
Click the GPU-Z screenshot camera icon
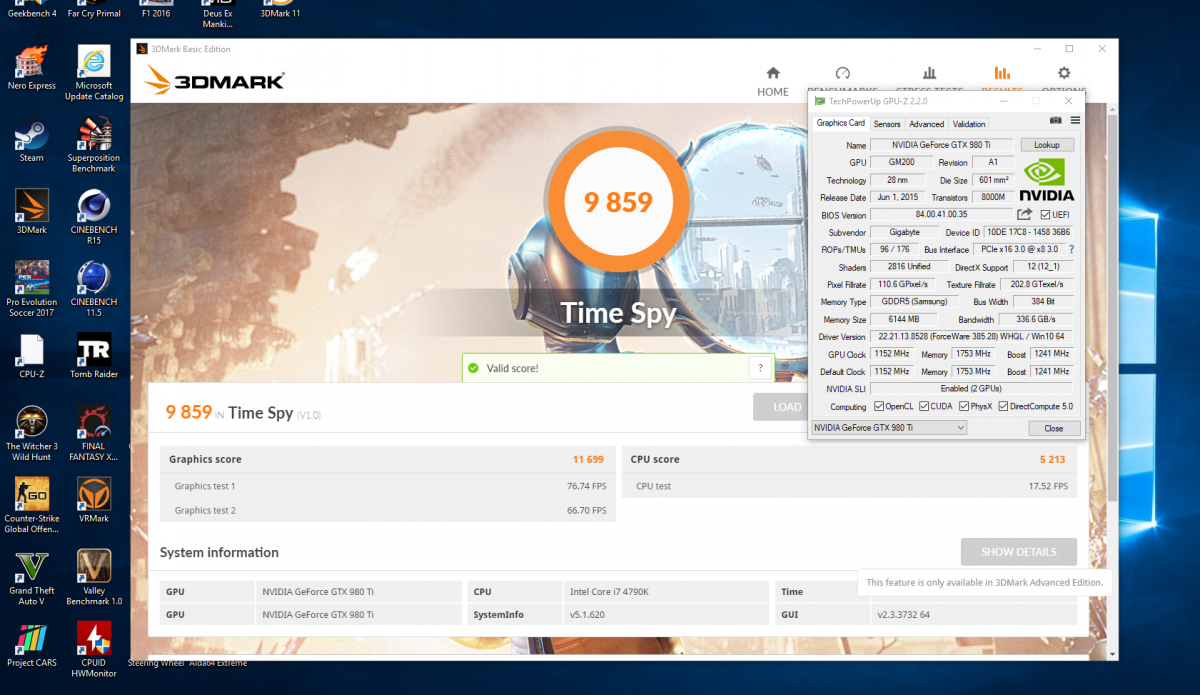click(x=1056, y=120)
